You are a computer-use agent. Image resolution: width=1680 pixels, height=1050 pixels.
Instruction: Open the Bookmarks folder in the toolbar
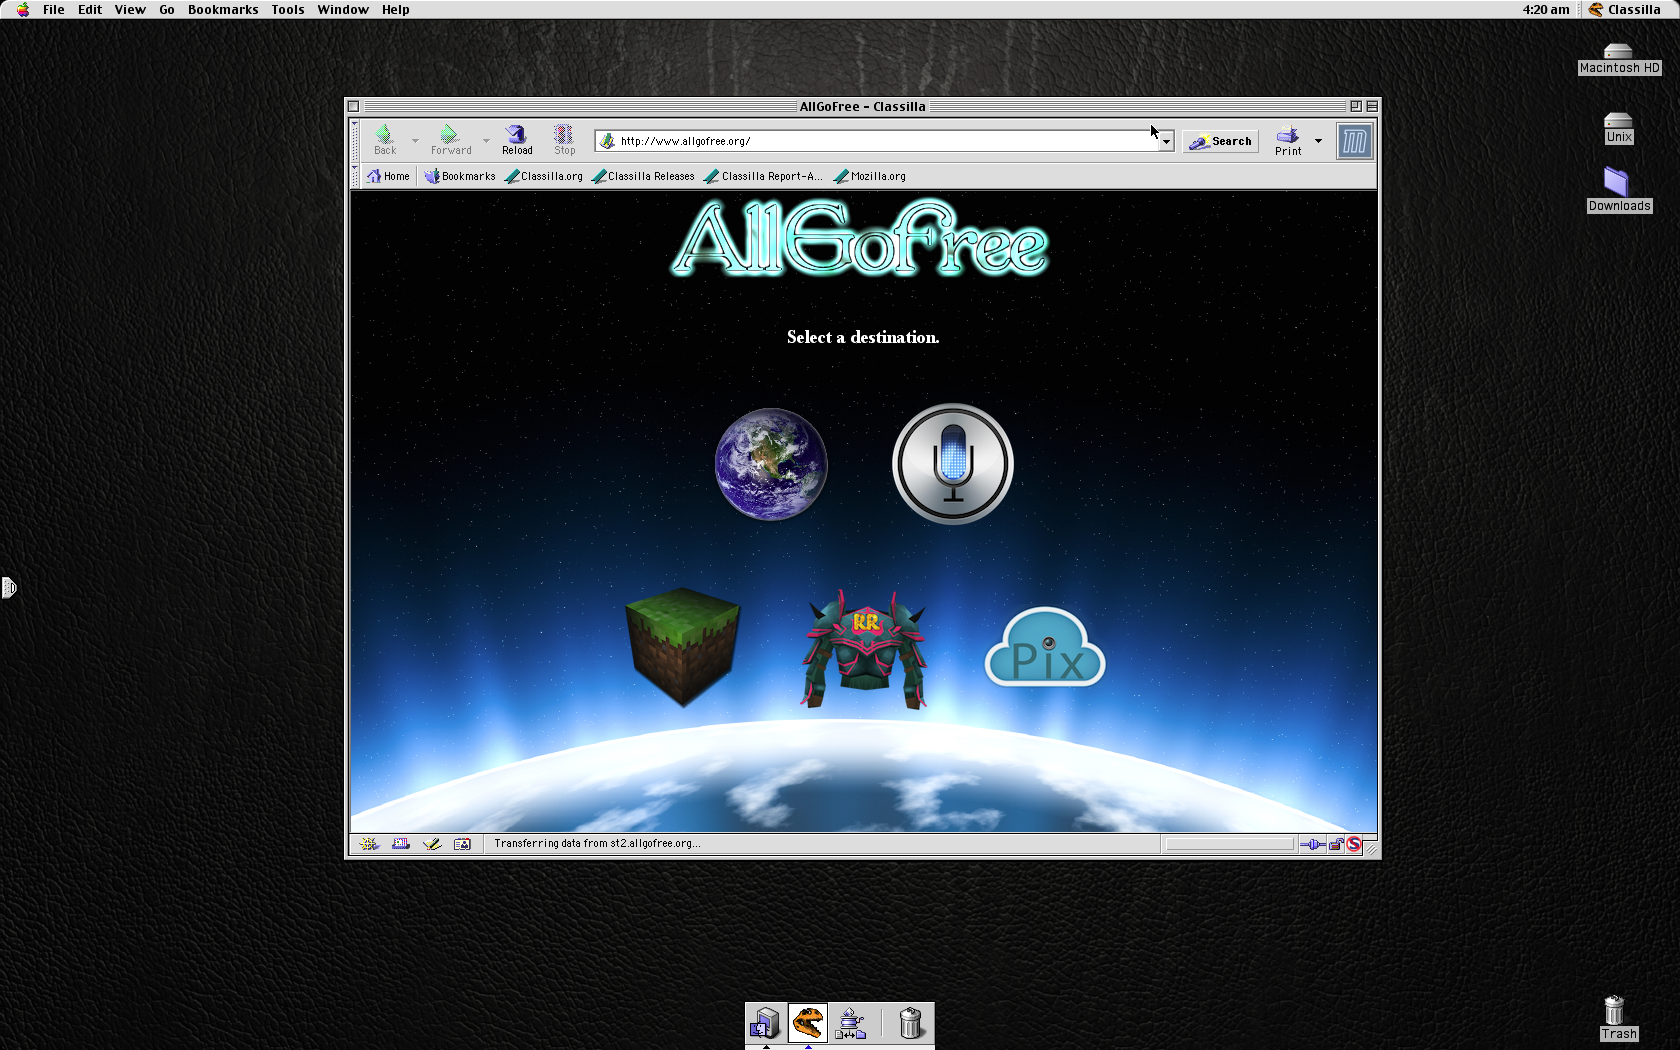[460, 176]
